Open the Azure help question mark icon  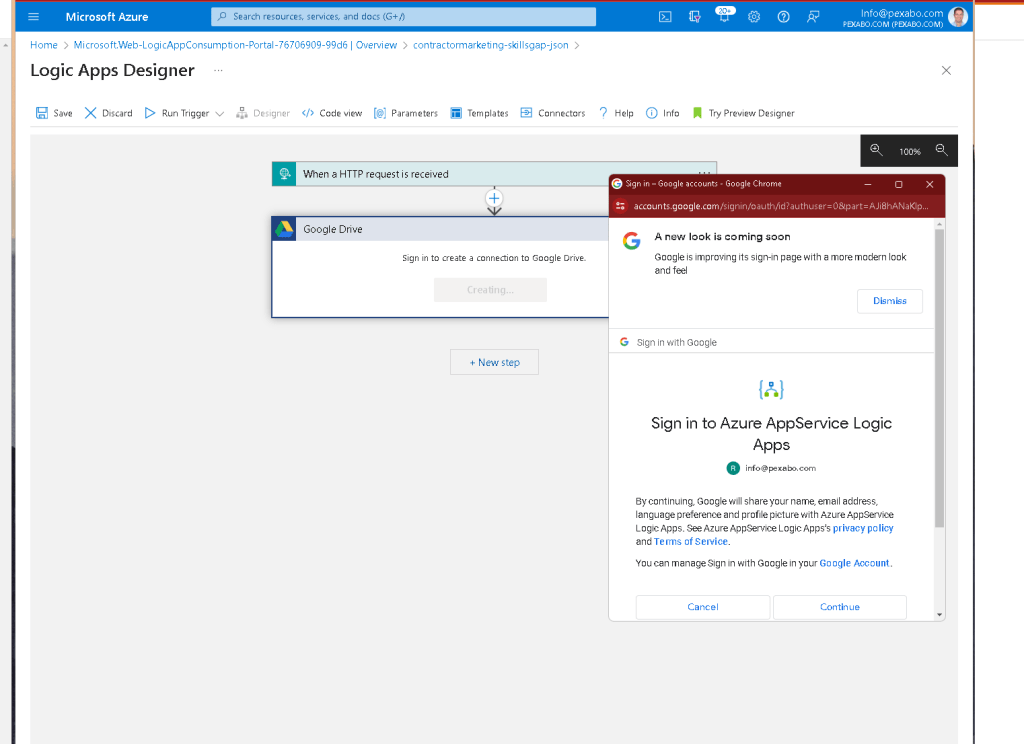783,17
